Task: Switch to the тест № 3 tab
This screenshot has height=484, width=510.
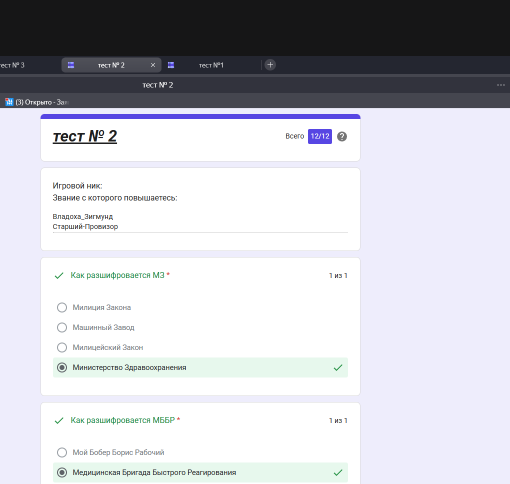Action: 12,65
